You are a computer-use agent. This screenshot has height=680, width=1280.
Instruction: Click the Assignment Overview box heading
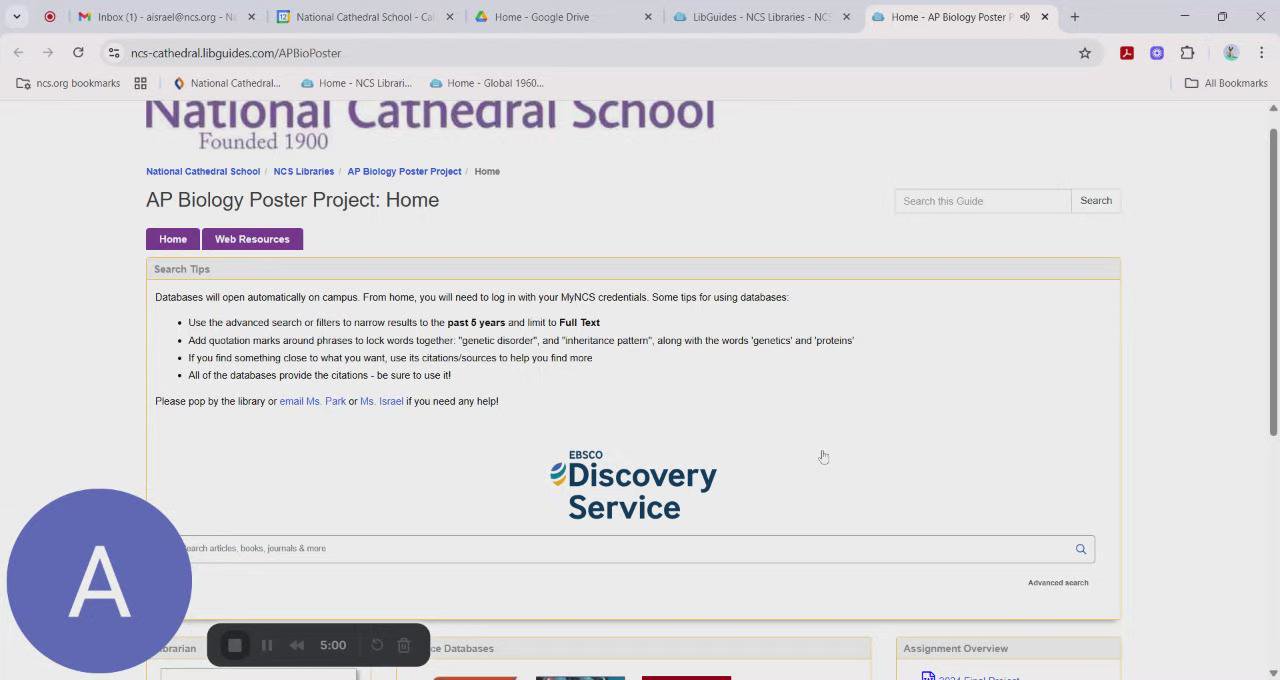point(956,648)
